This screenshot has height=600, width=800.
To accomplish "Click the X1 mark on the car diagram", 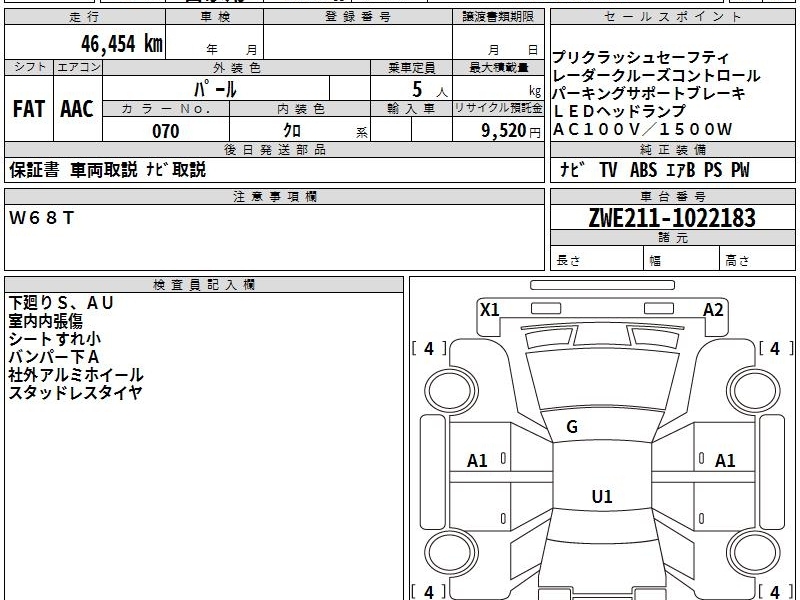I will click(490, 310).
